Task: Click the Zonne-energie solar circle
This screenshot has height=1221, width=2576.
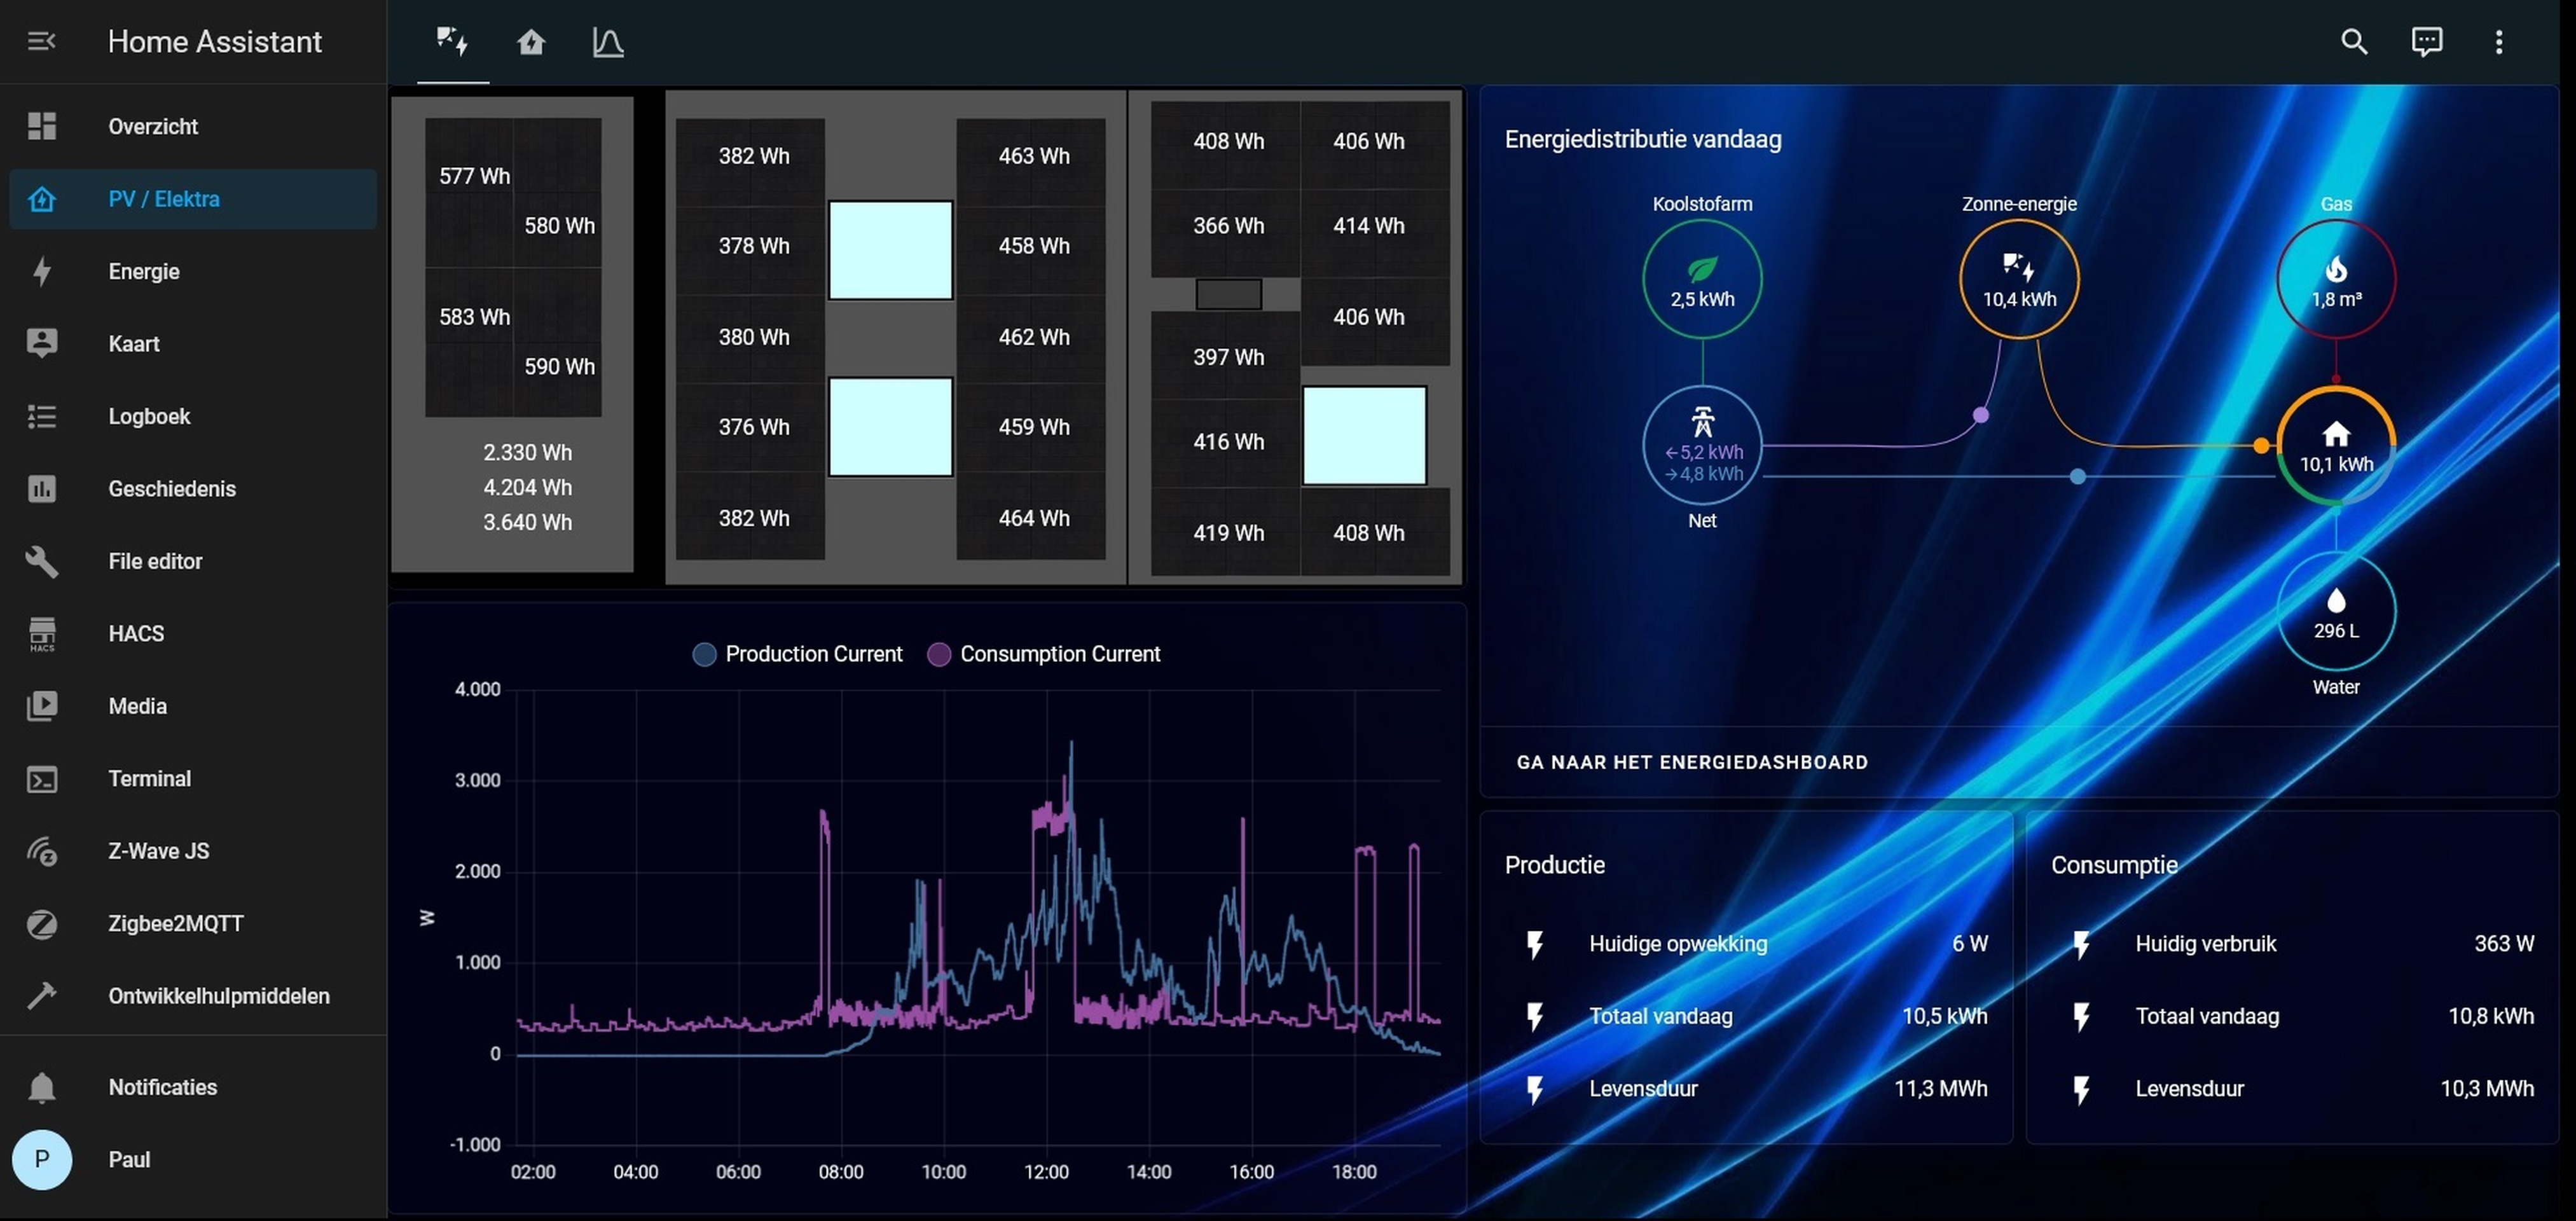Action: pos(2018,279)
